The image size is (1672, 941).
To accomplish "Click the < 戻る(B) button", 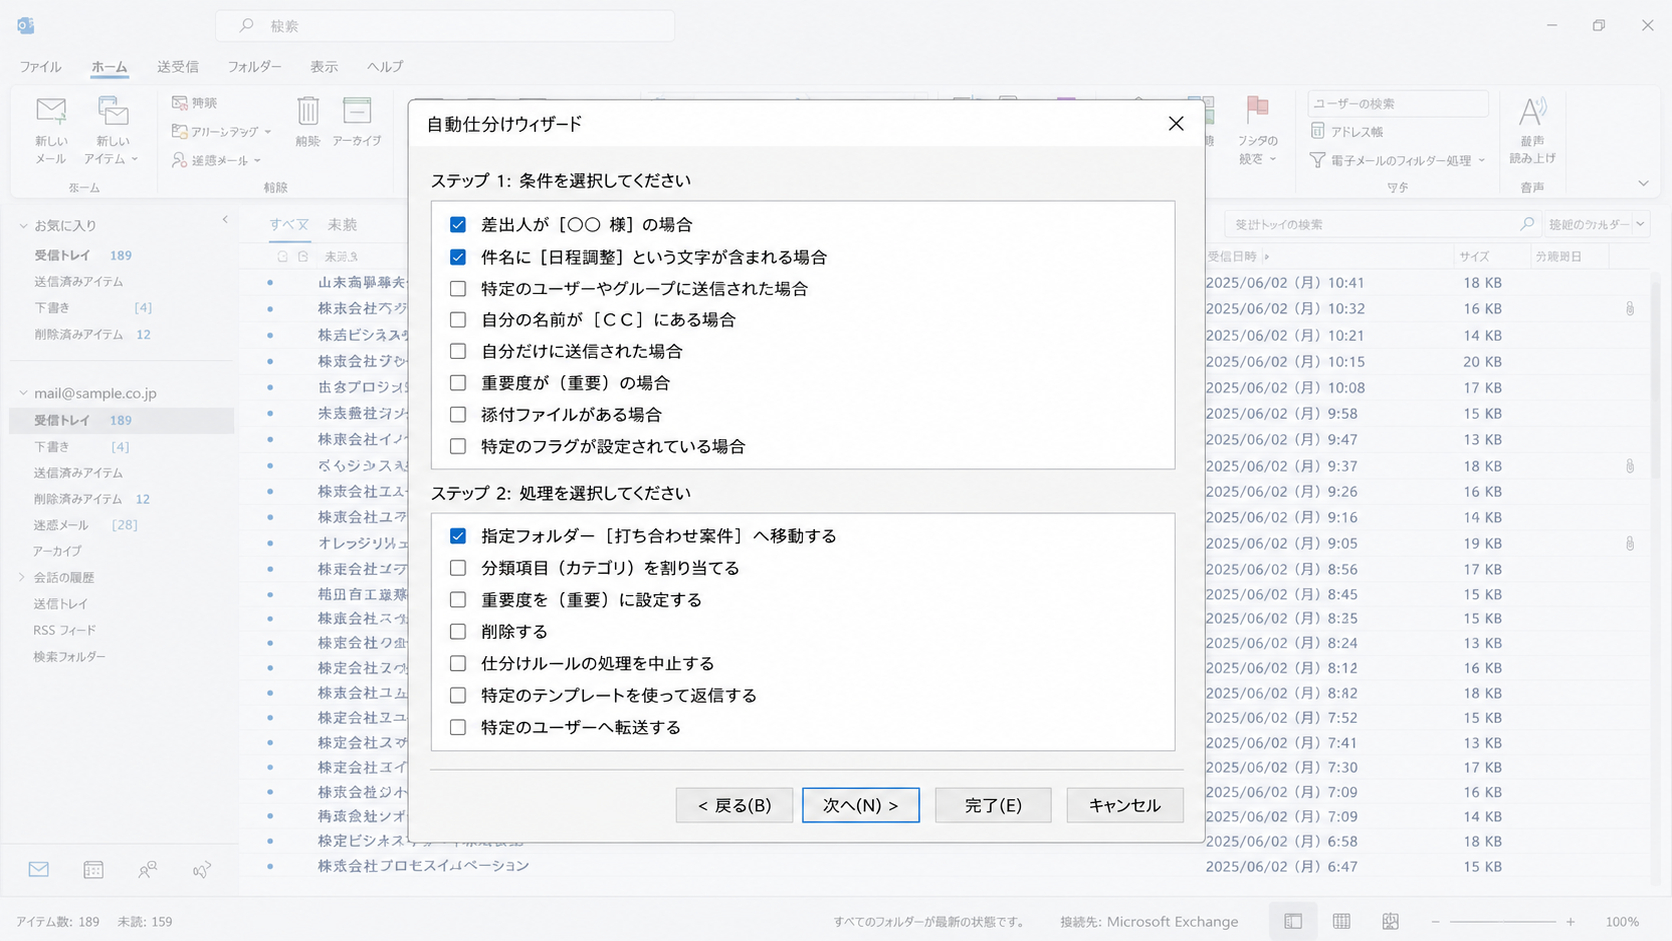I will (734, 805).
